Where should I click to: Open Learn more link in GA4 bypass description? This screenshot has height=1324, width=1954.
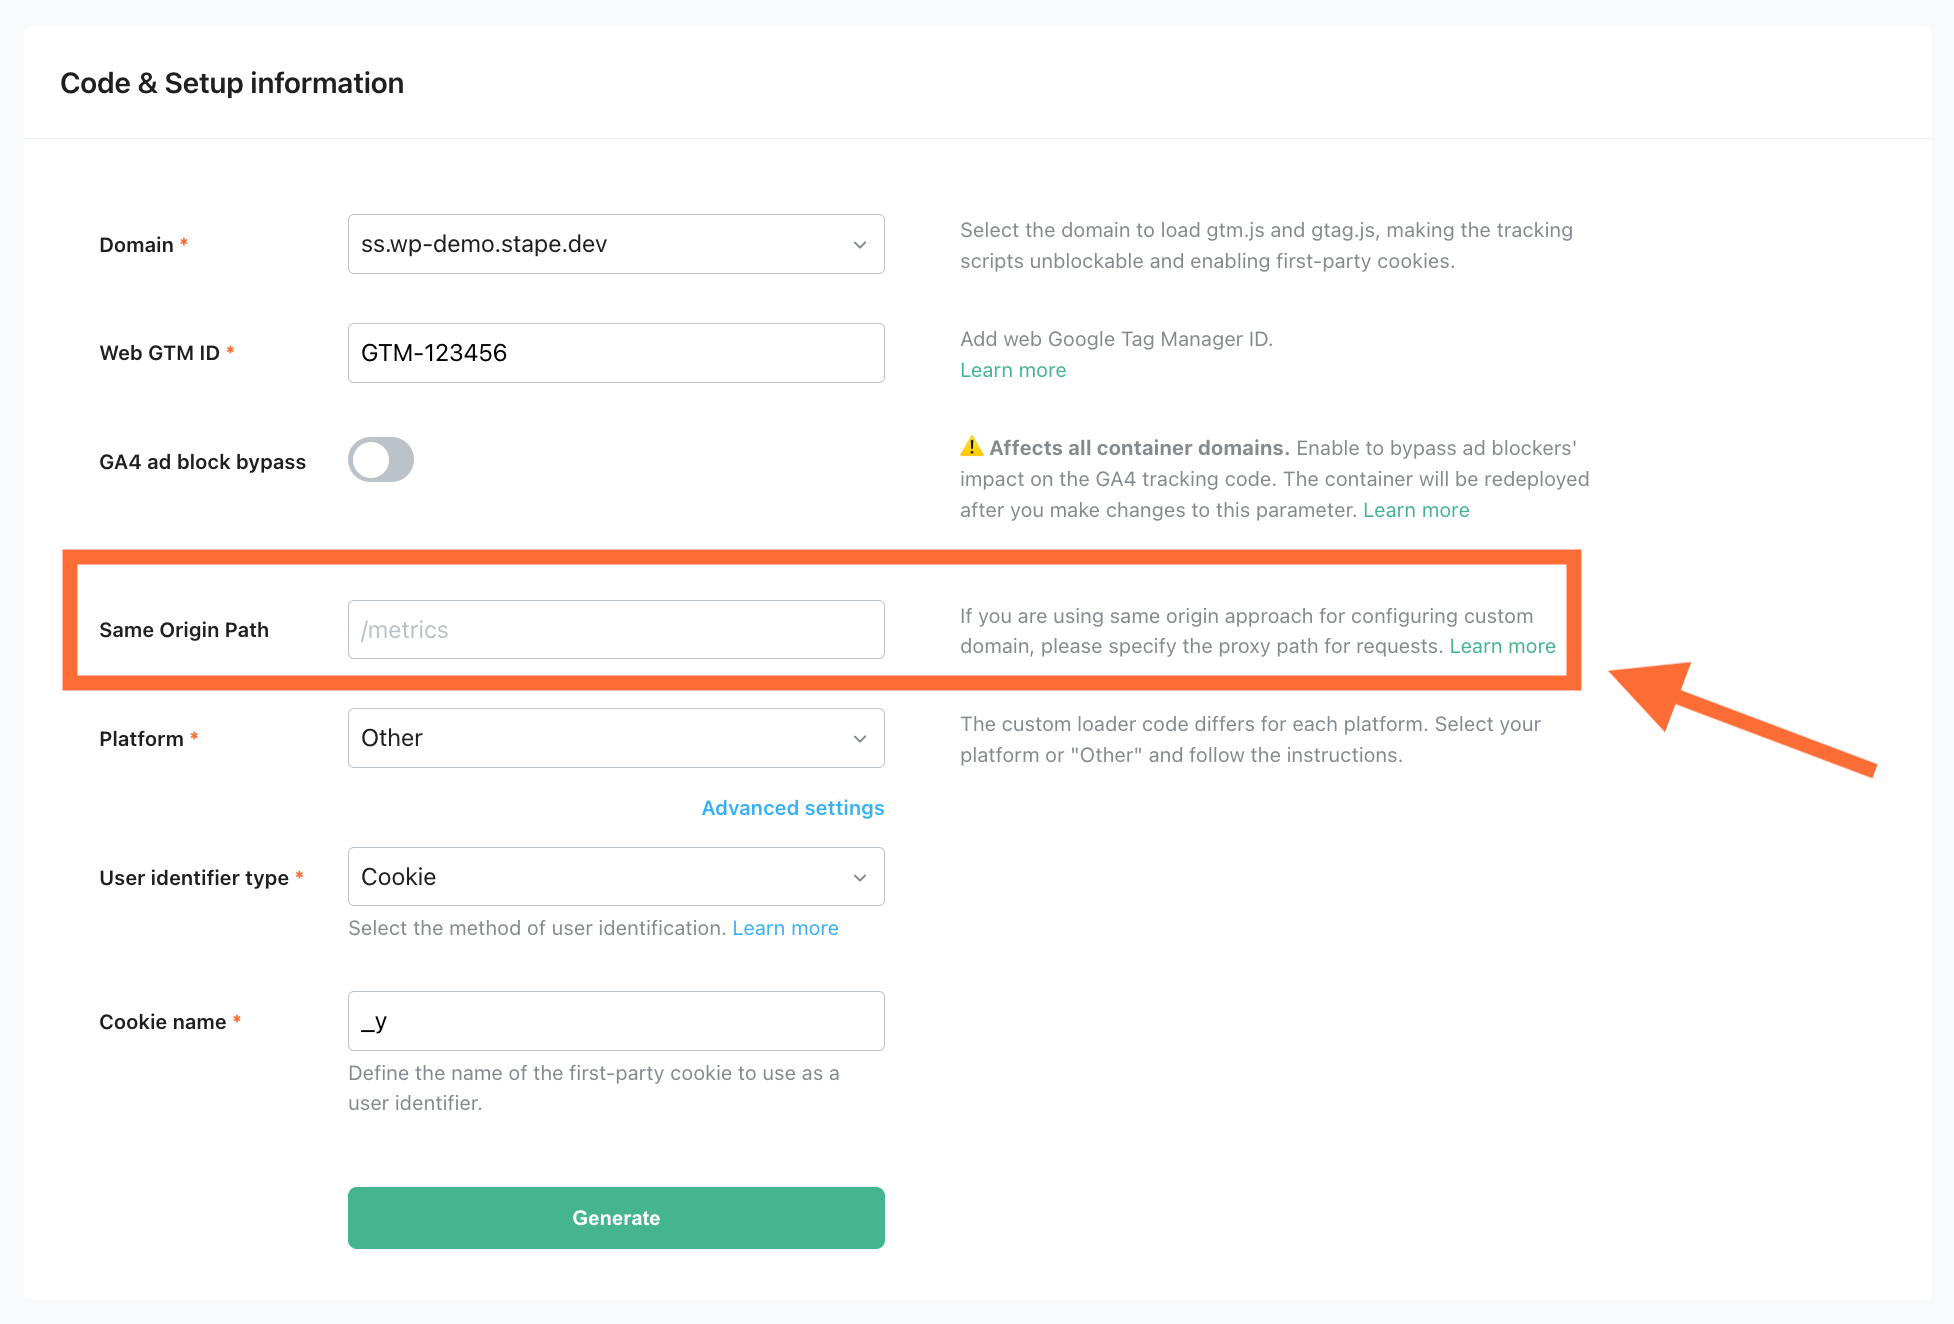(1416, 510)
